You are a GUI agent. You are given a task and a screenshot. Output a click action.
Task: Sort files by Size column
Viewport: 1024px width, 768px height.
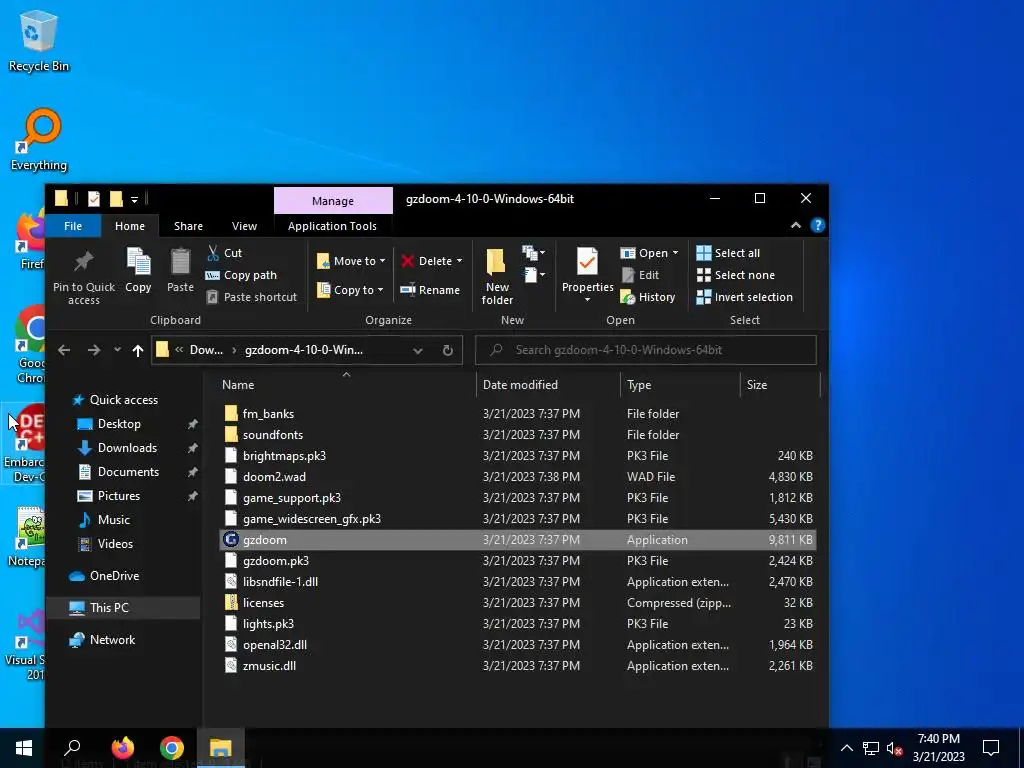[780, 385]
